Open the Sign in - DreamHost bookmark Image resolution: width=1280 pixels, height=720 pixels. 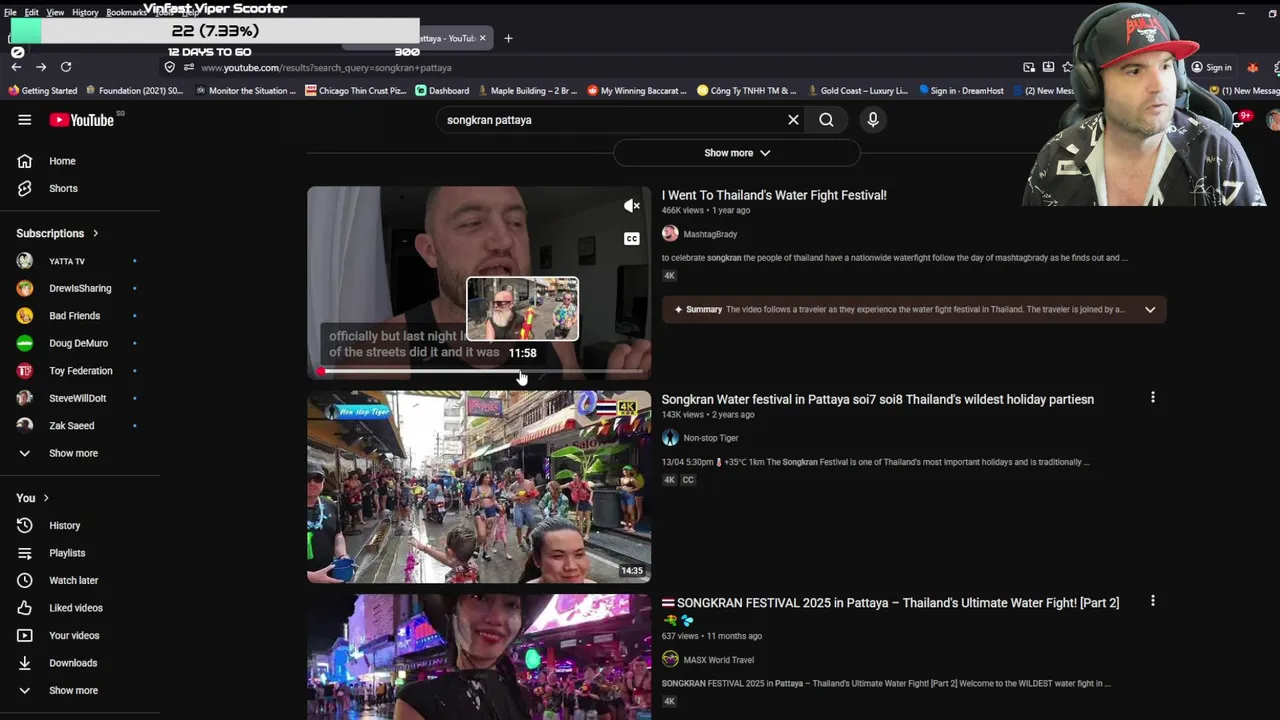pos(961,91)
